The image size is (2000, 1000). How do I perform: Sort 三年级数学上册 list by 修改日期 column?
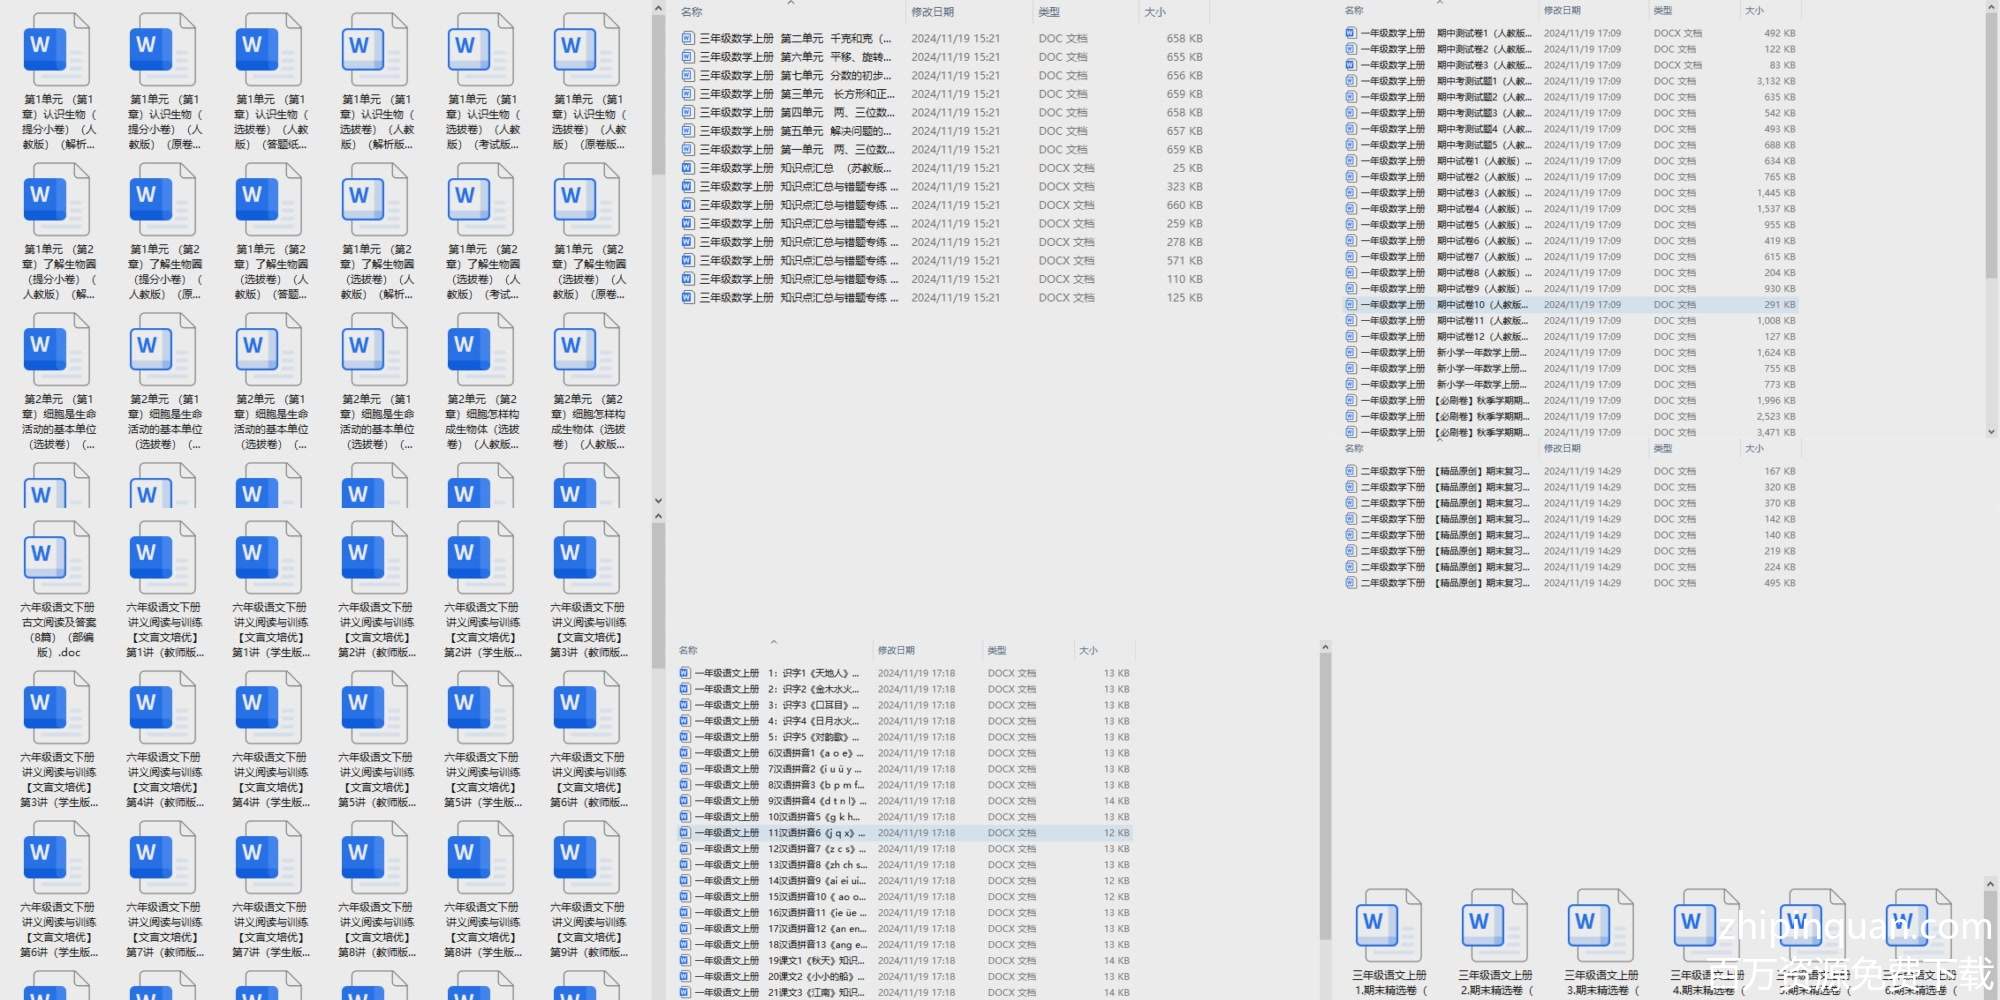932,12
